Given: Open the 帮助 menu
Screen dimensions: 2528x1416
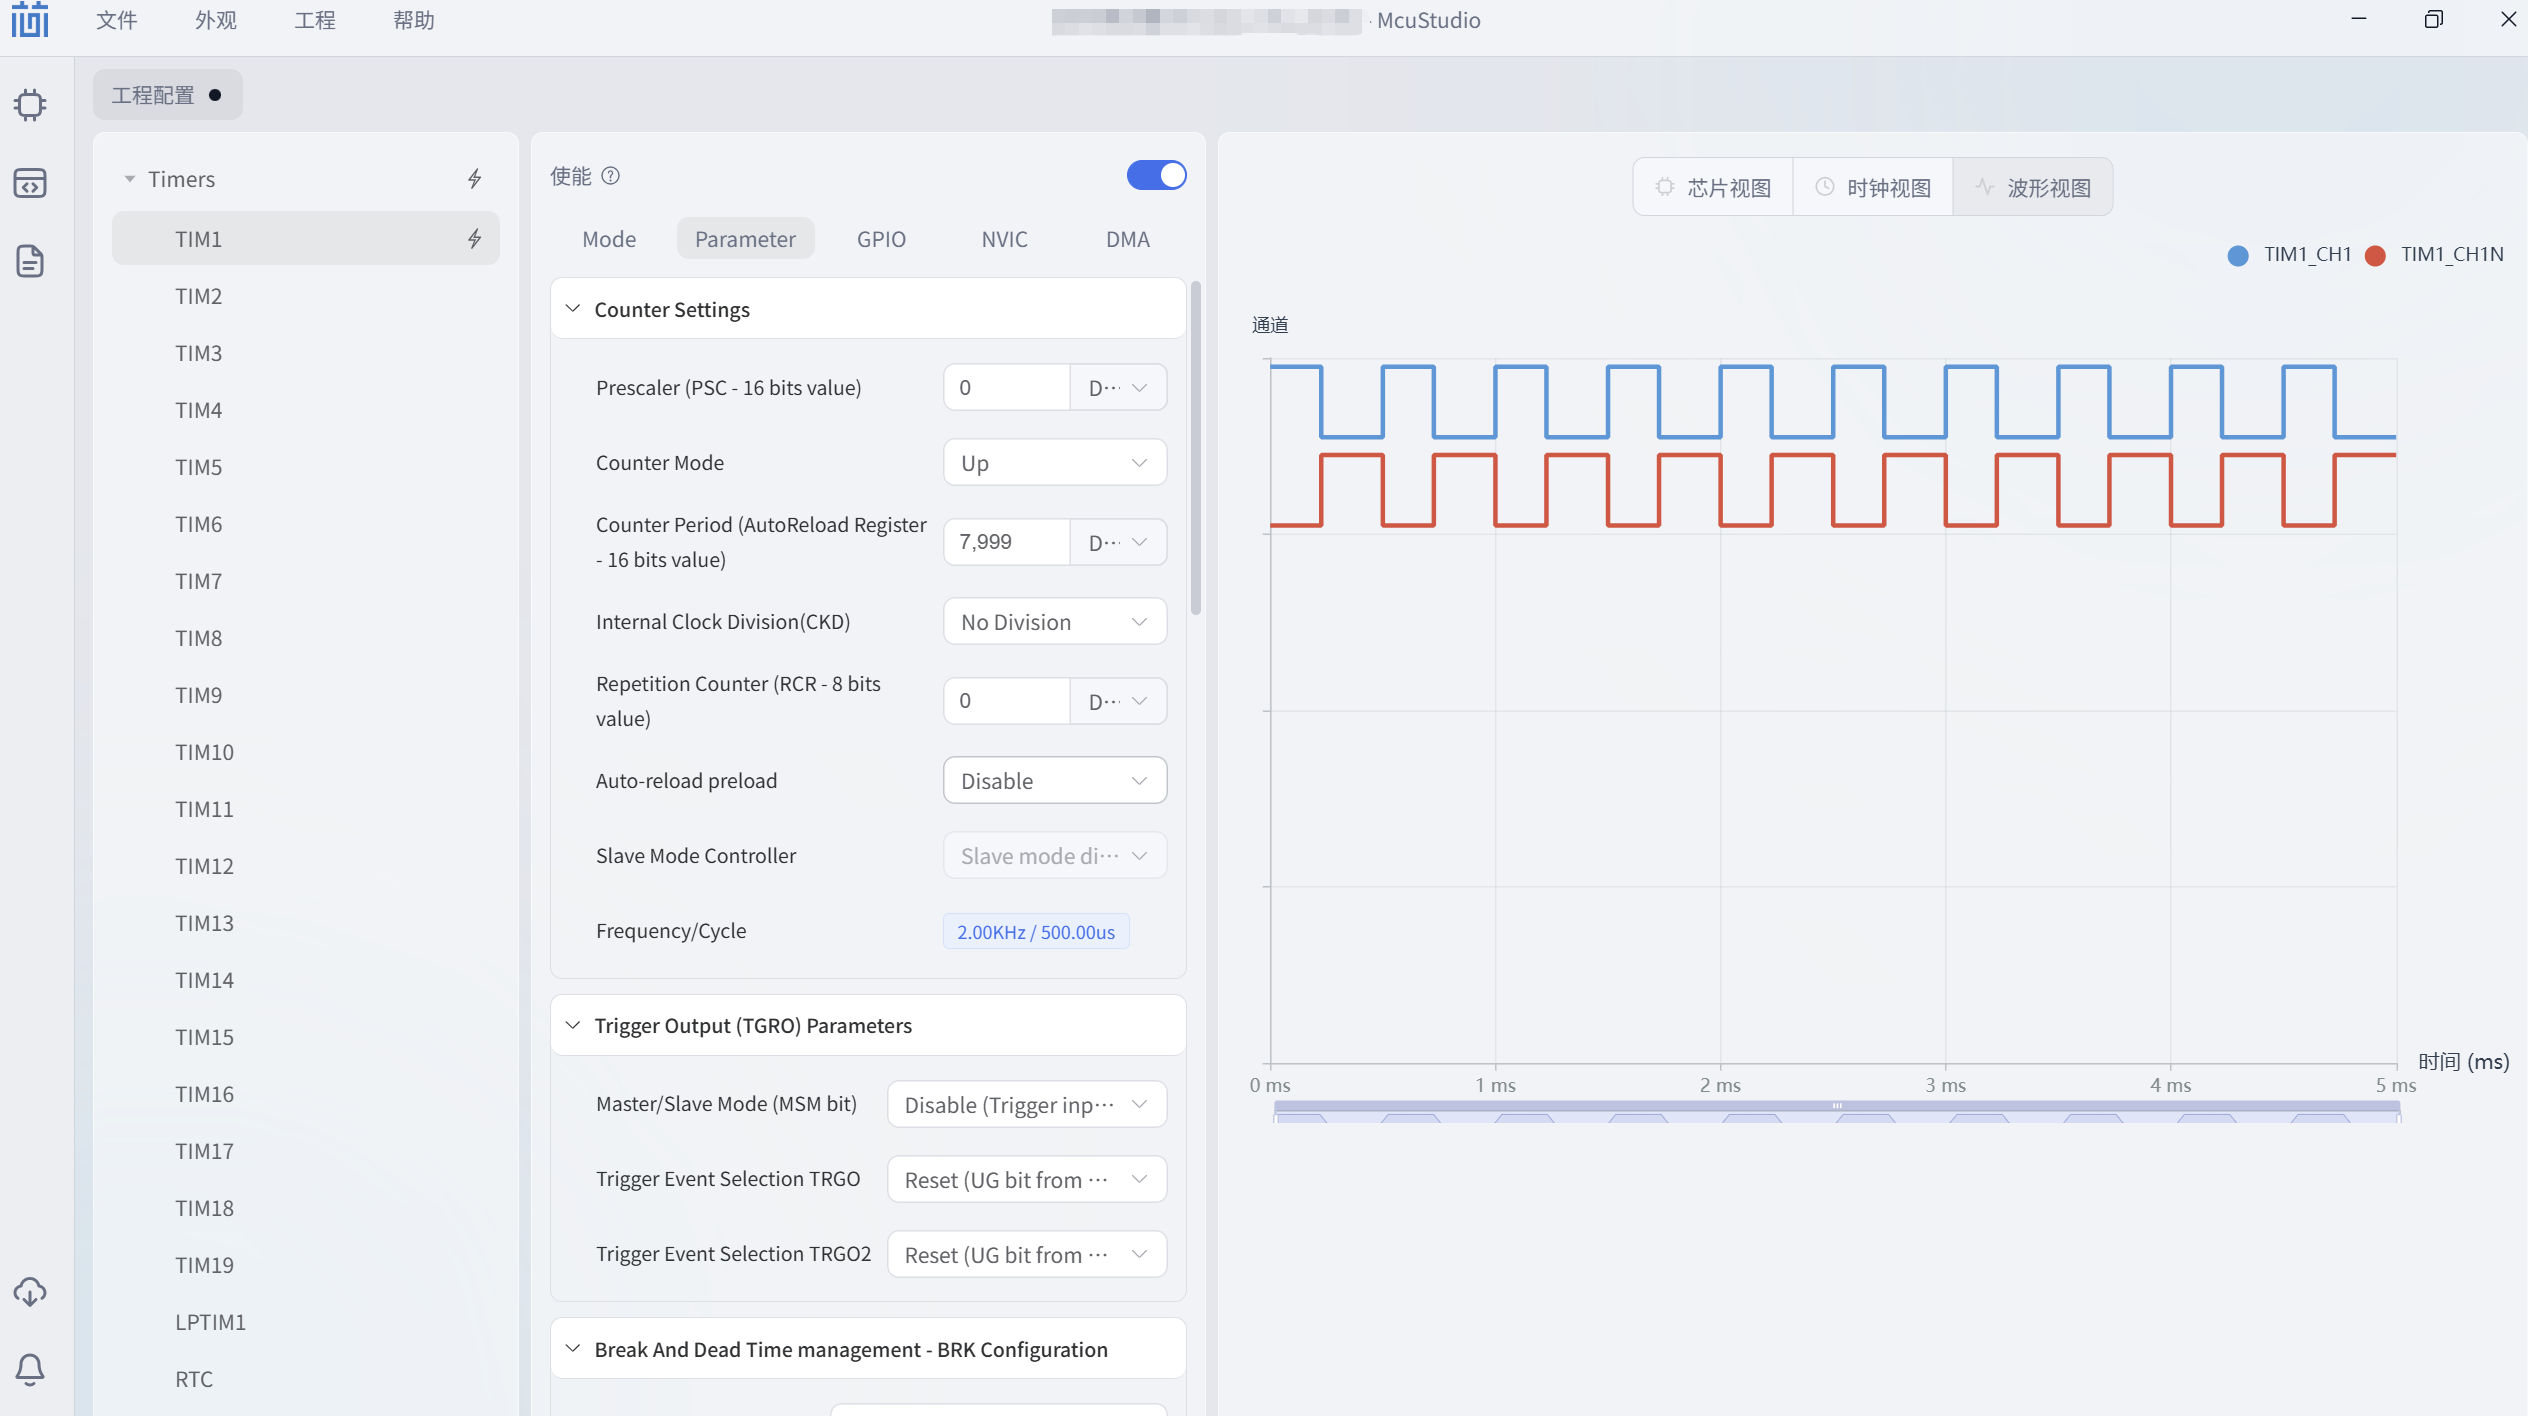Looking at the screenshot, I should pos(414,20).
